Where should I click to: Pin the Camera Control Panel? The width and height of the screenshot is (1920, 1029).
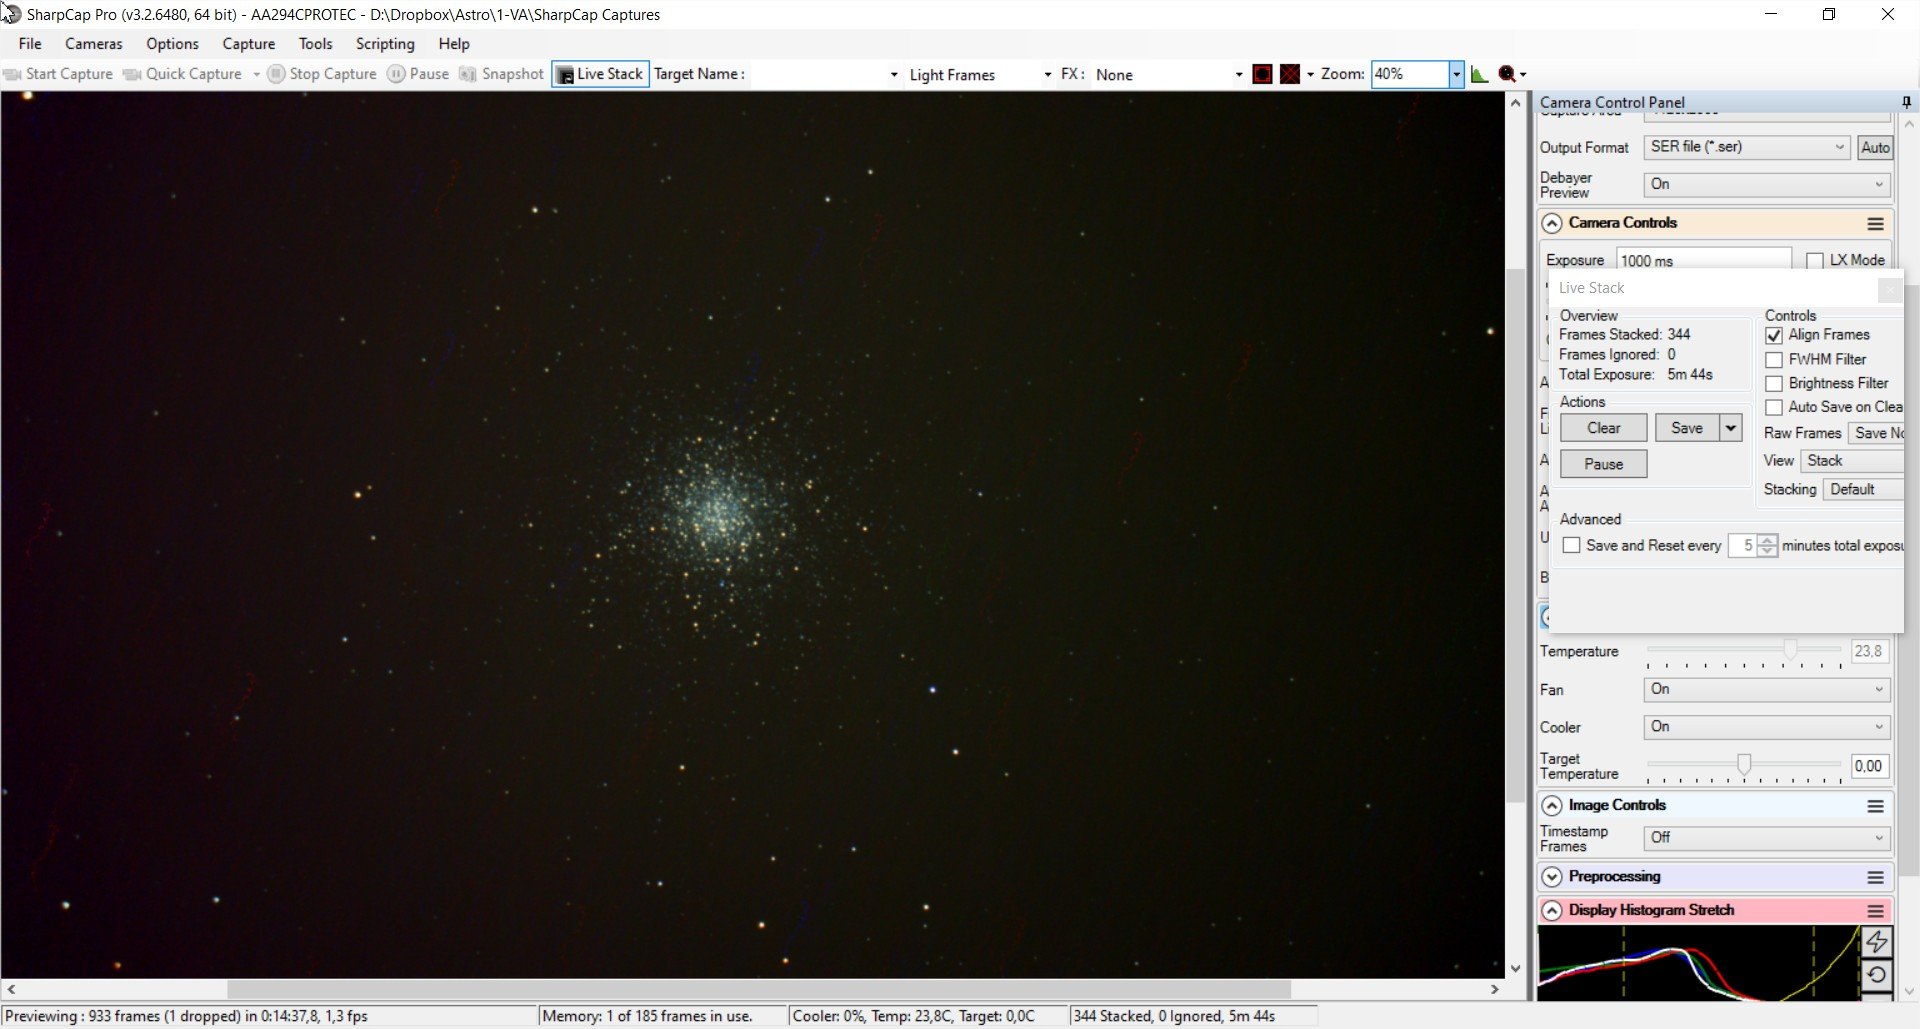(x=1906, y=102)
